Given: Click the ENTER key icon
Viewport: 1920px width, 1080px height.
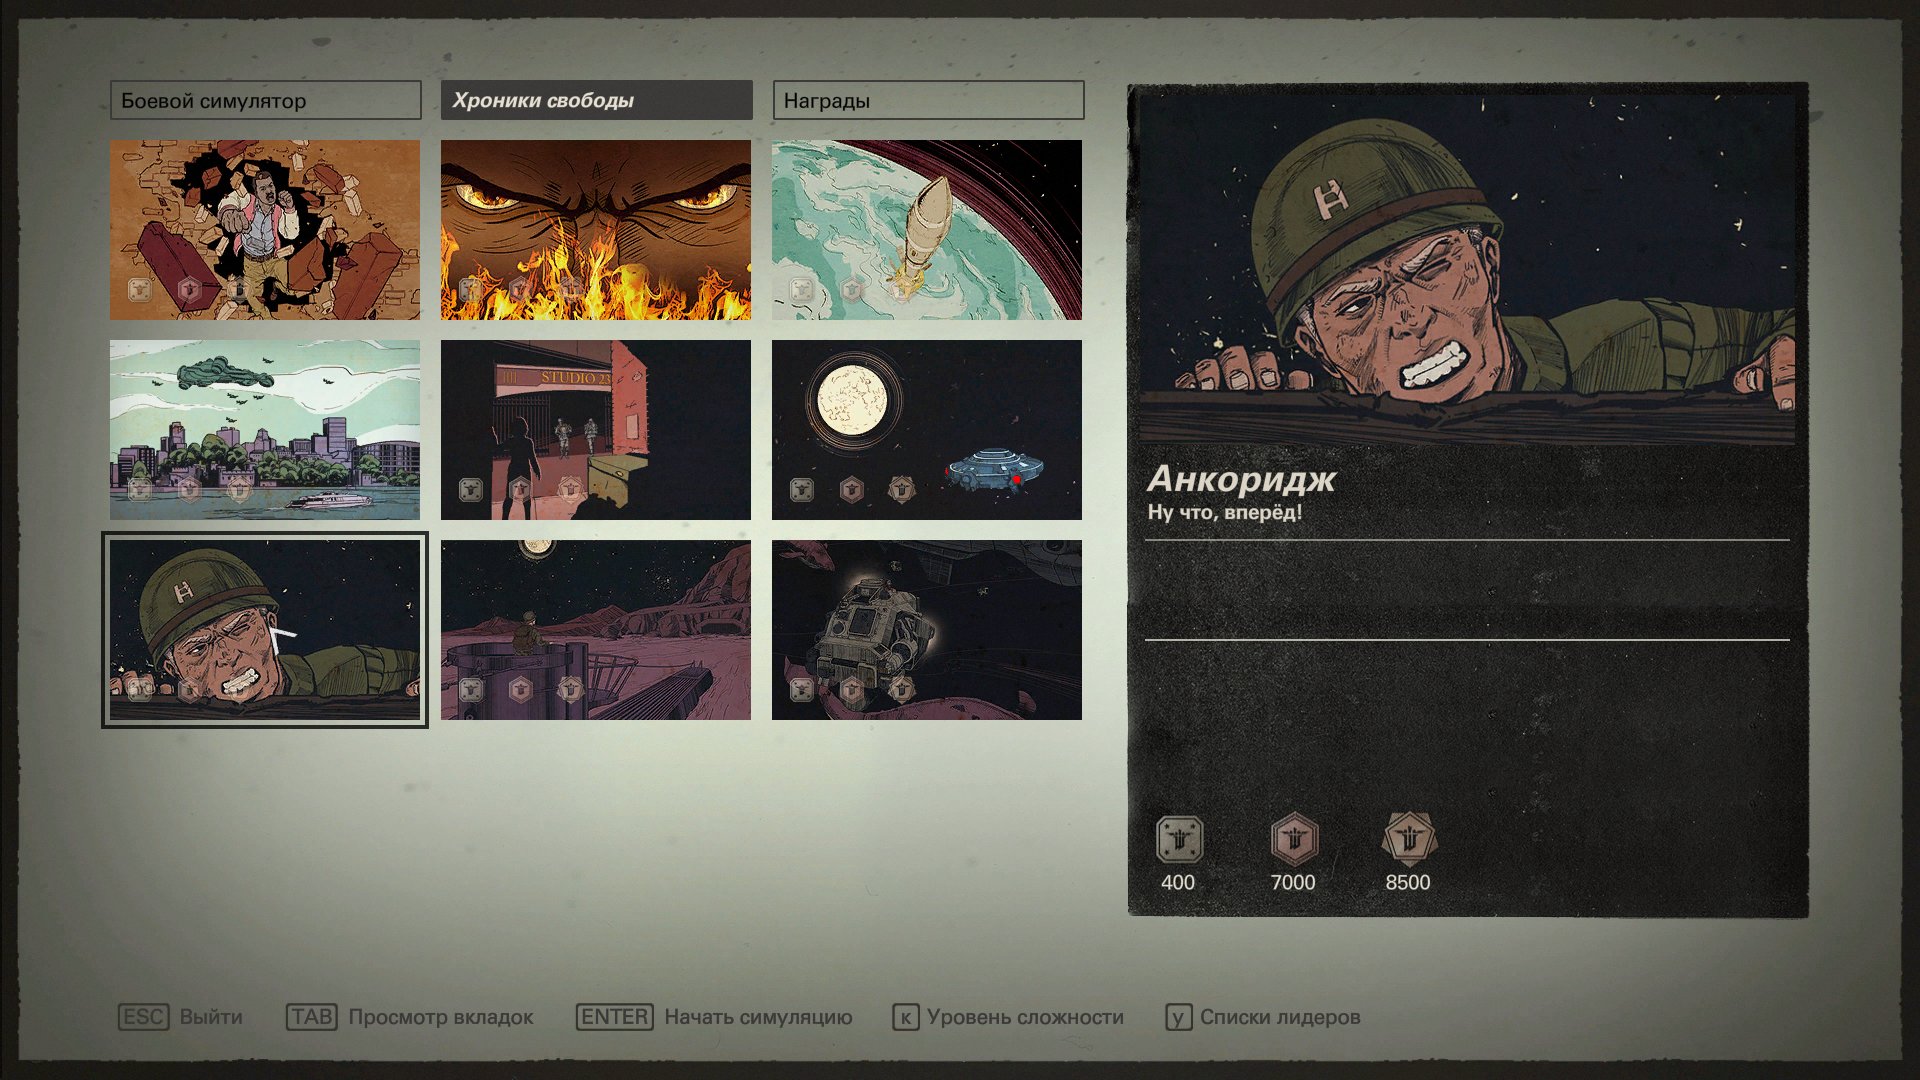Looking at the screenshot, I should pos(615,1017).
